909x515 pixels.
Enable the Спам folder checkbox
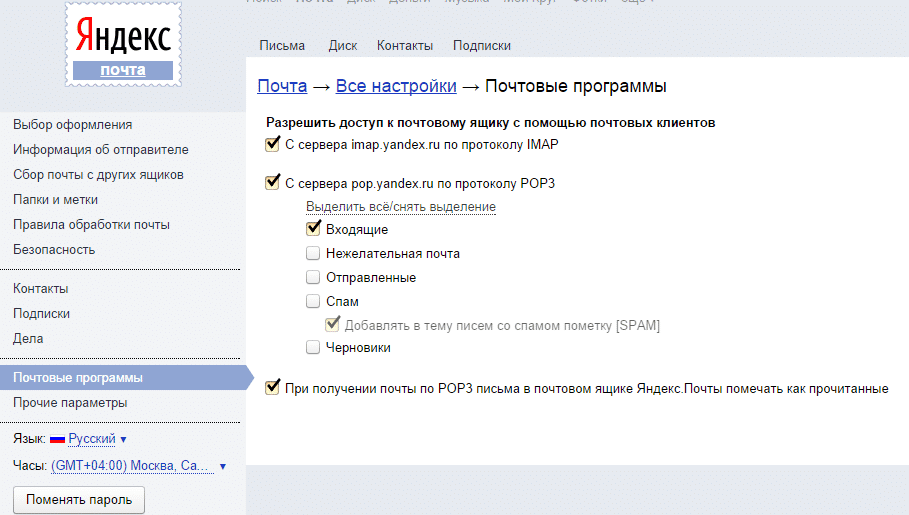[x=313, y=301]
